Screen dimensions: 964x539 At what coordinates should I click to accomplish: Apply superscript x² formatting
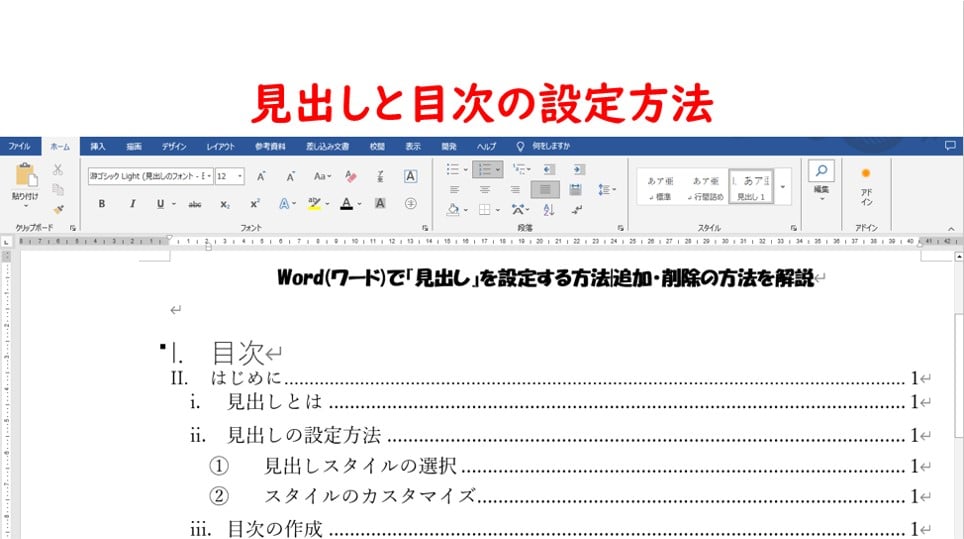point(255,203)
